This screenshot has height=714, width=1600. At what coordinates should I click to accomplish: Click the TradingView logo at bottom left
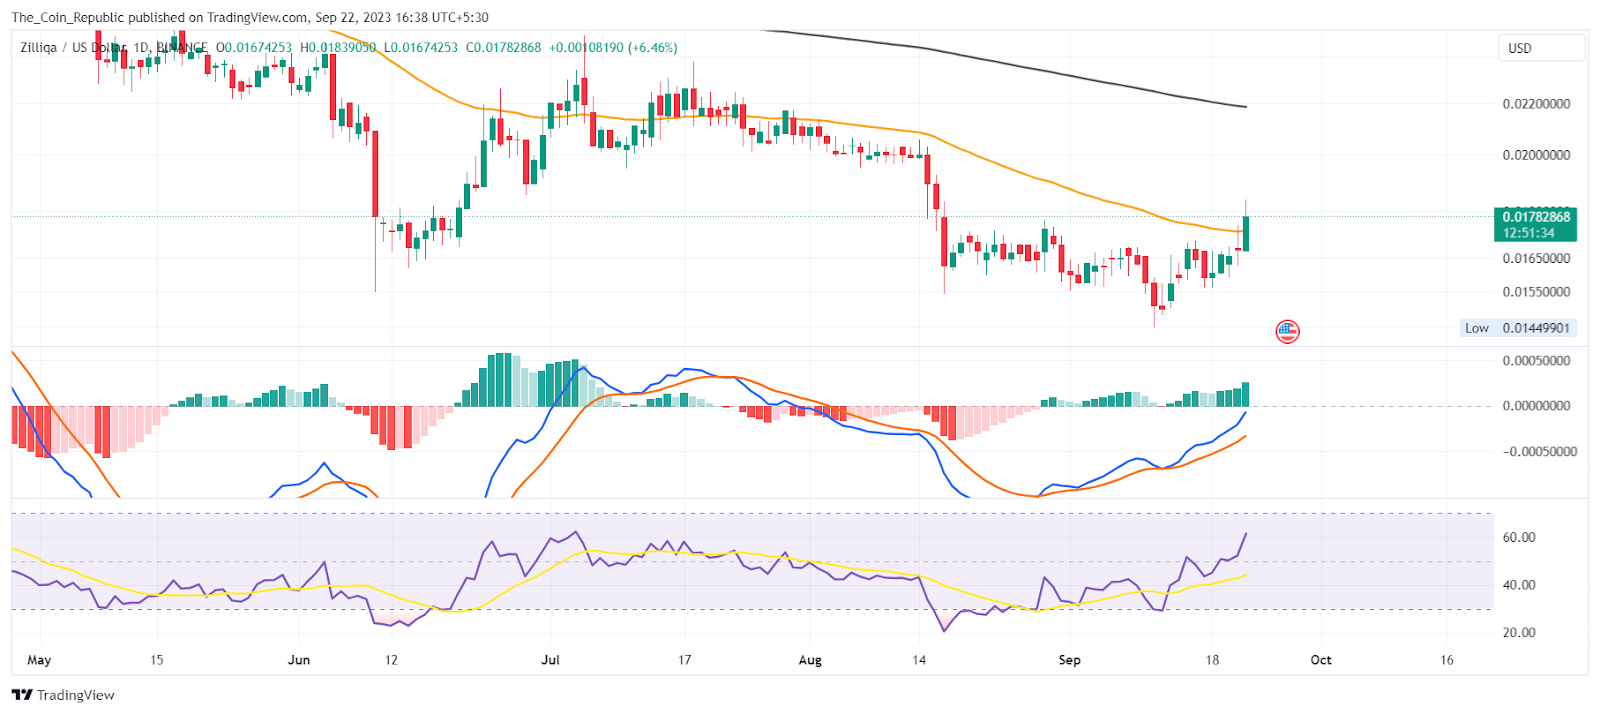pyautogui.click(x=63, y=695)
